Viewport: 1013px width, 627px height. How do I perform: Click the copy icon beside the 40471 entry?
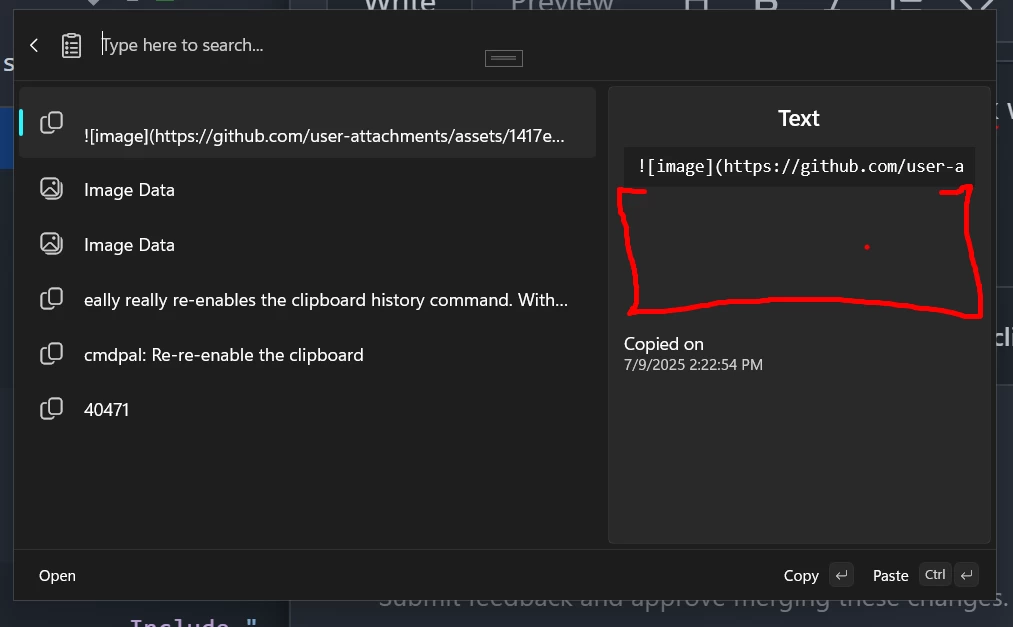tap(51, 408)
